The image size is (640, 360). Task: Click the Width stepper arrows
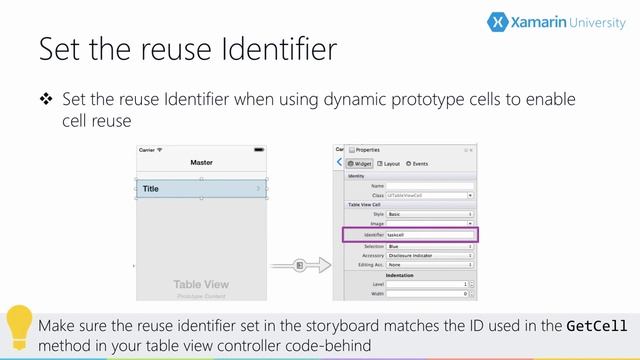(x=472, y=293)
